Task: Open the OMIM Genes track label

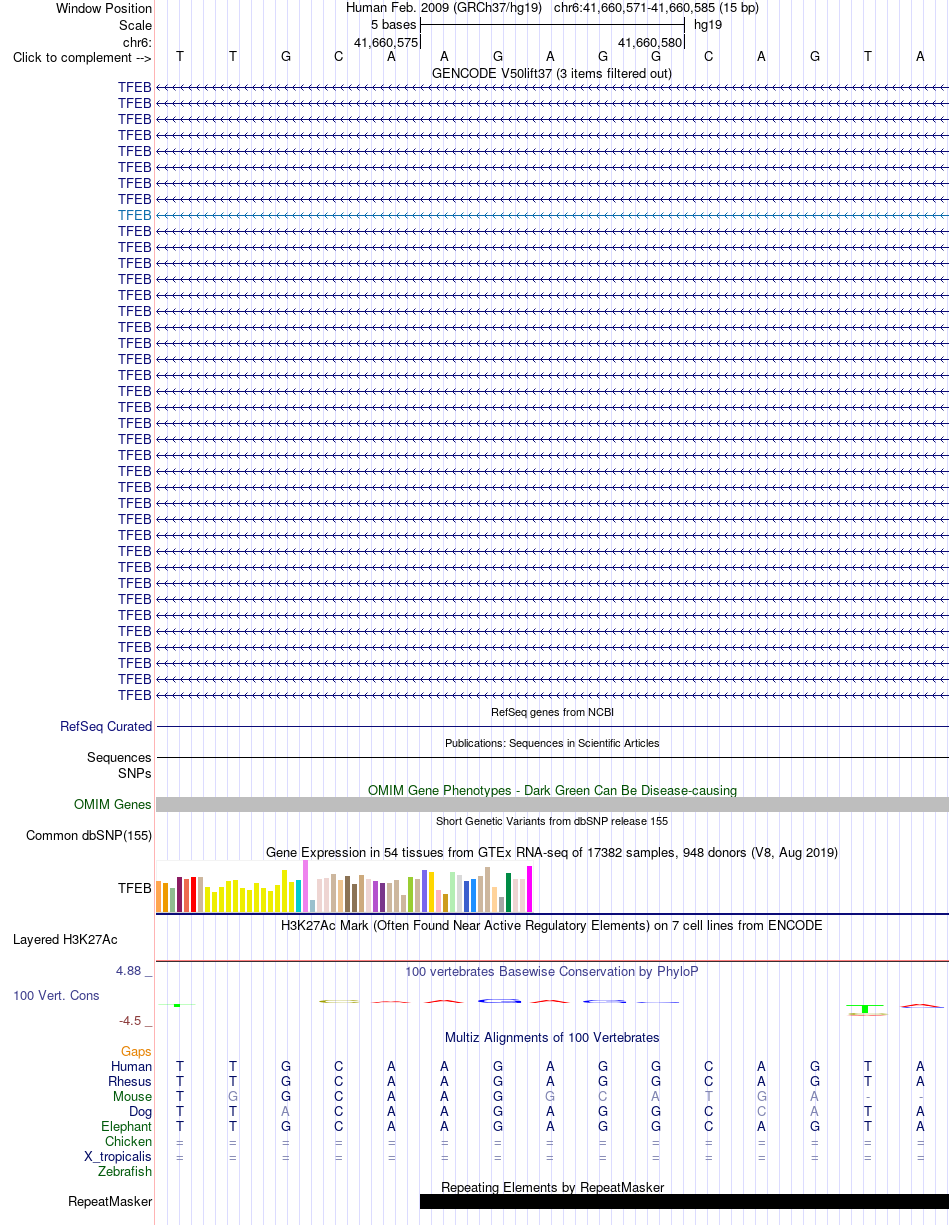Action: tap(113, 804)
